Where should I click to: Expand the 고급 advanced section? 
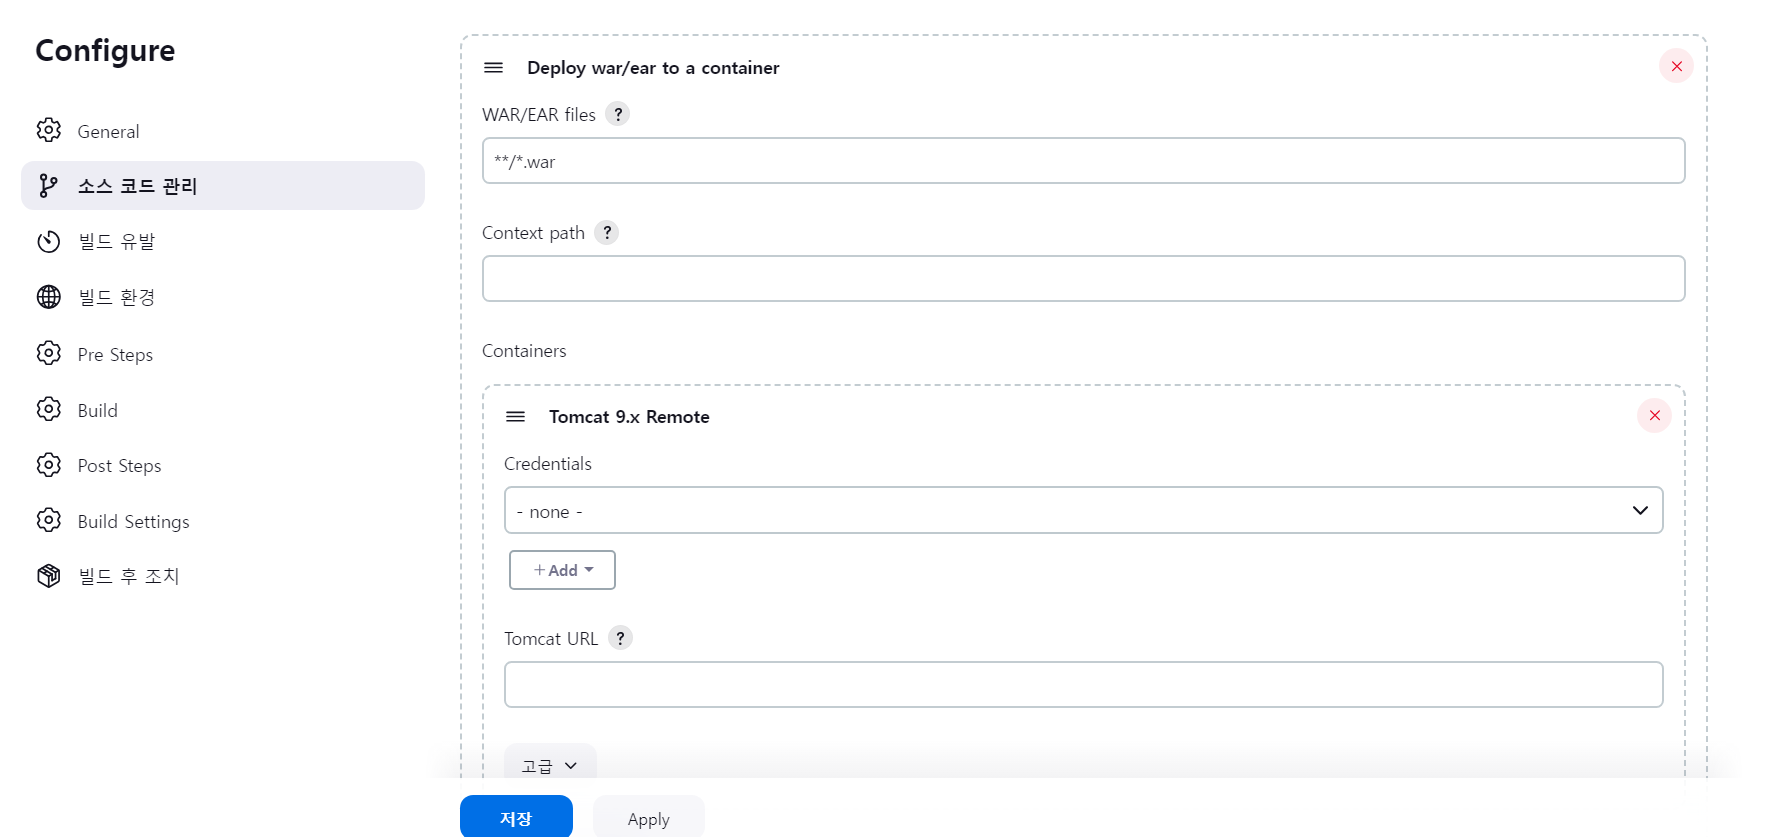pos(550,765)
